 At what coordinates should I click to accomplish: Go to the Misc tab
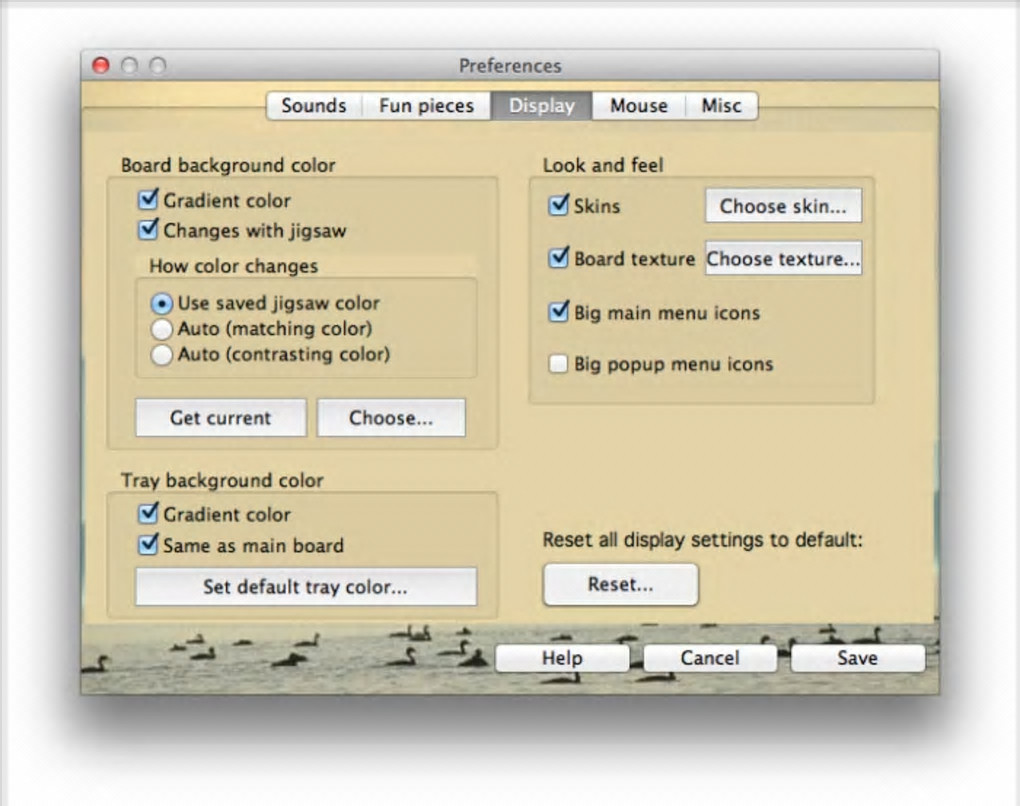(x=721, y=106)
